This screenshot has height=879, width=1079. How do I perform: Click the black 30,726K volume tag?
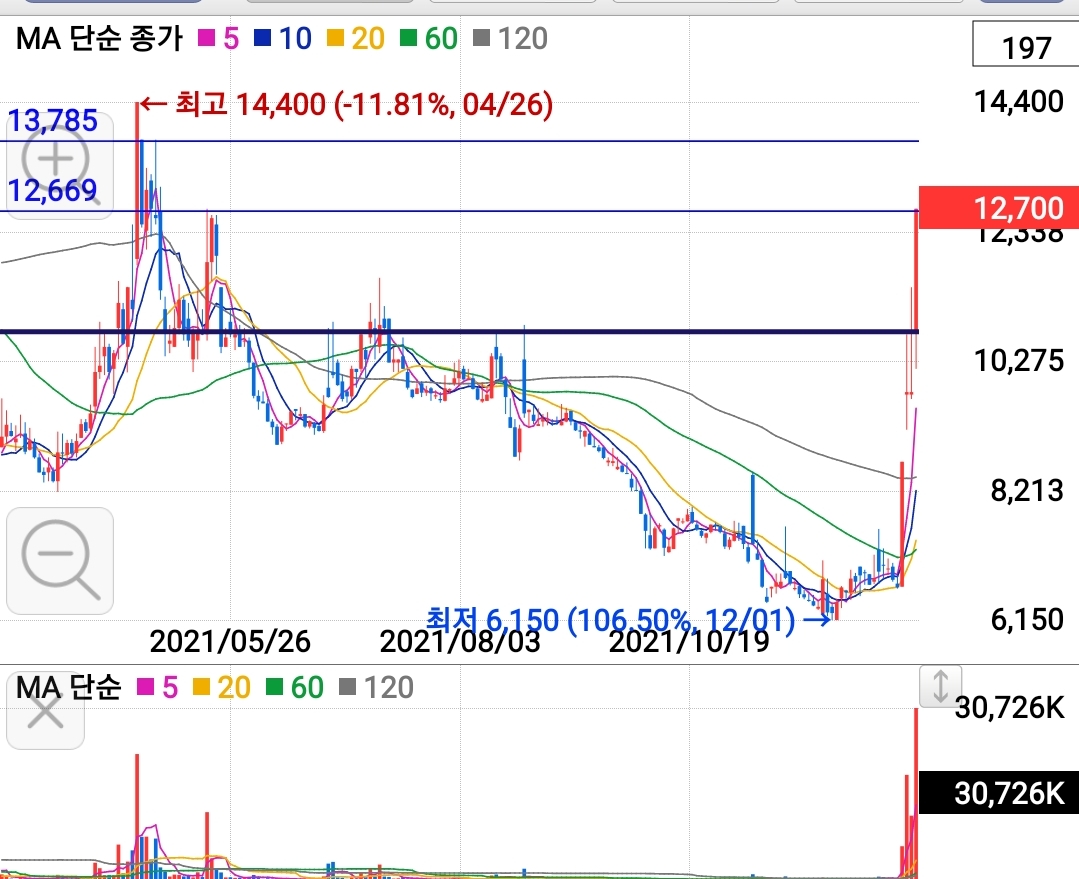999,793
